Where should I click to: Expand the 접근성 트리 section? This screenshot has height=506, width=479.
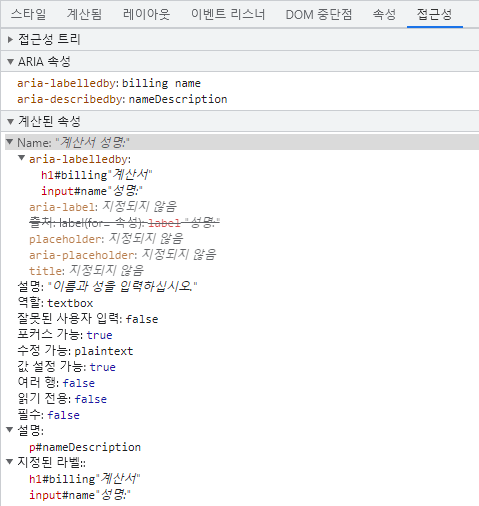(x=10, y=39)
